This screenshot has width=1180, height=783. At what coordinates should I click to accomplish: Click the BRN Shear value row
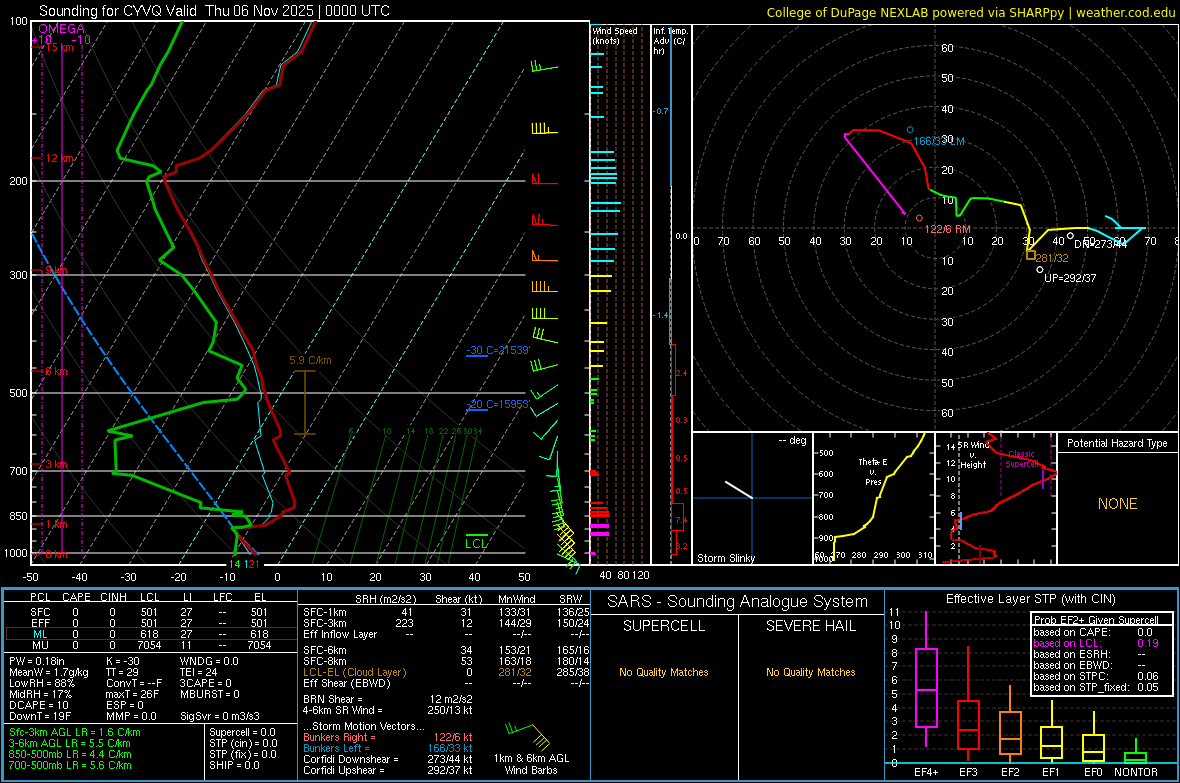pos(388,699)
